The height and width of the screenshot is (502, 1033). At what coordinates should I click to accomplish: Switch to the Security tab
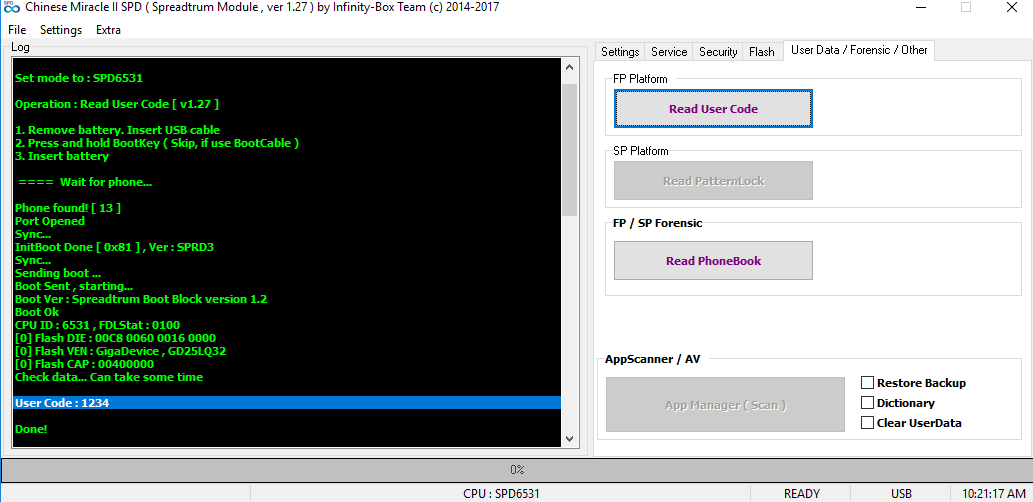(x=717, y=51)
